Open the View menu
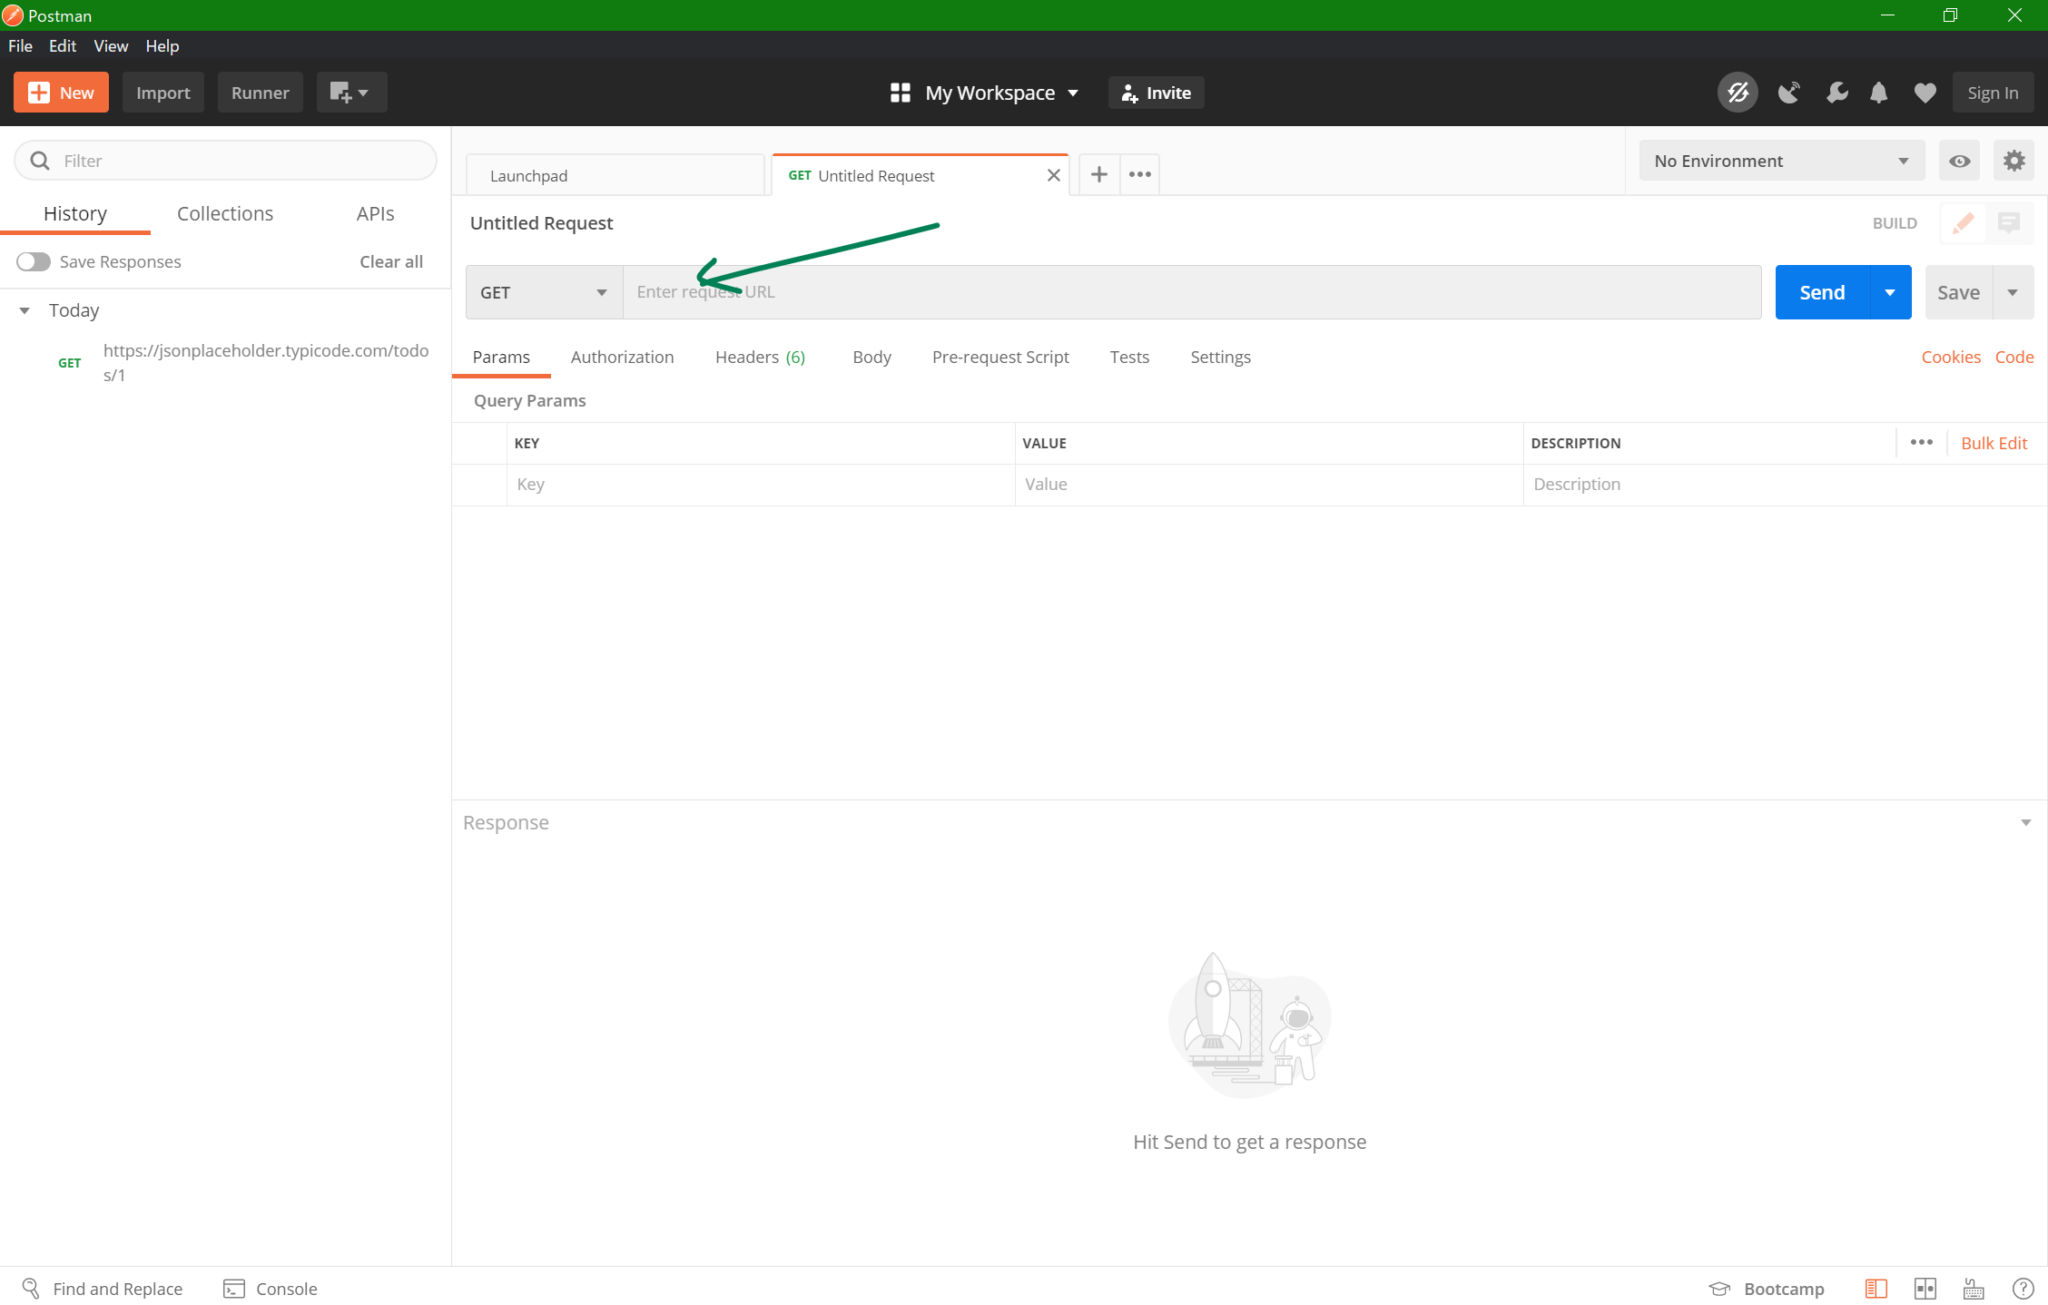2048x1305 pixels. 110,46
